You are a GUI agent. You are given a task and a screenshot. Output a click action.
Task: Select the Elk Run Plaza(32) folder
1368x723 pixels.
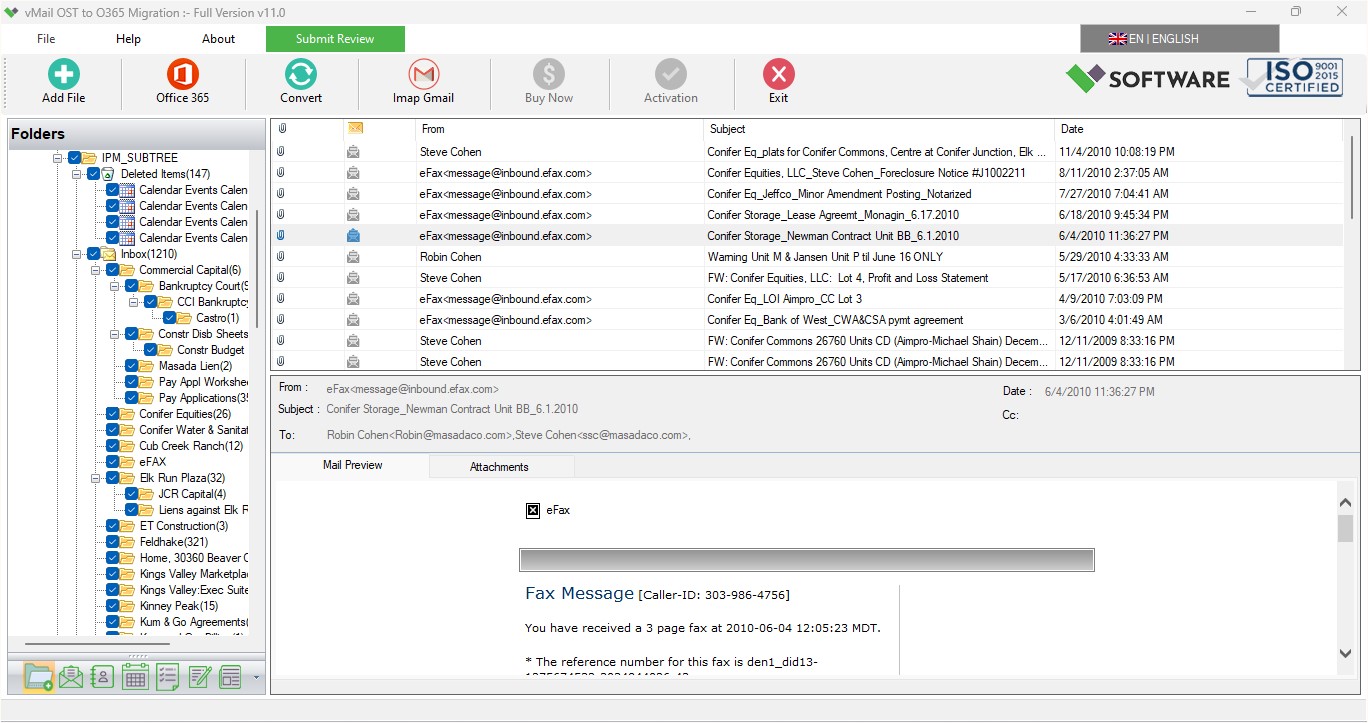pos(182,478)
